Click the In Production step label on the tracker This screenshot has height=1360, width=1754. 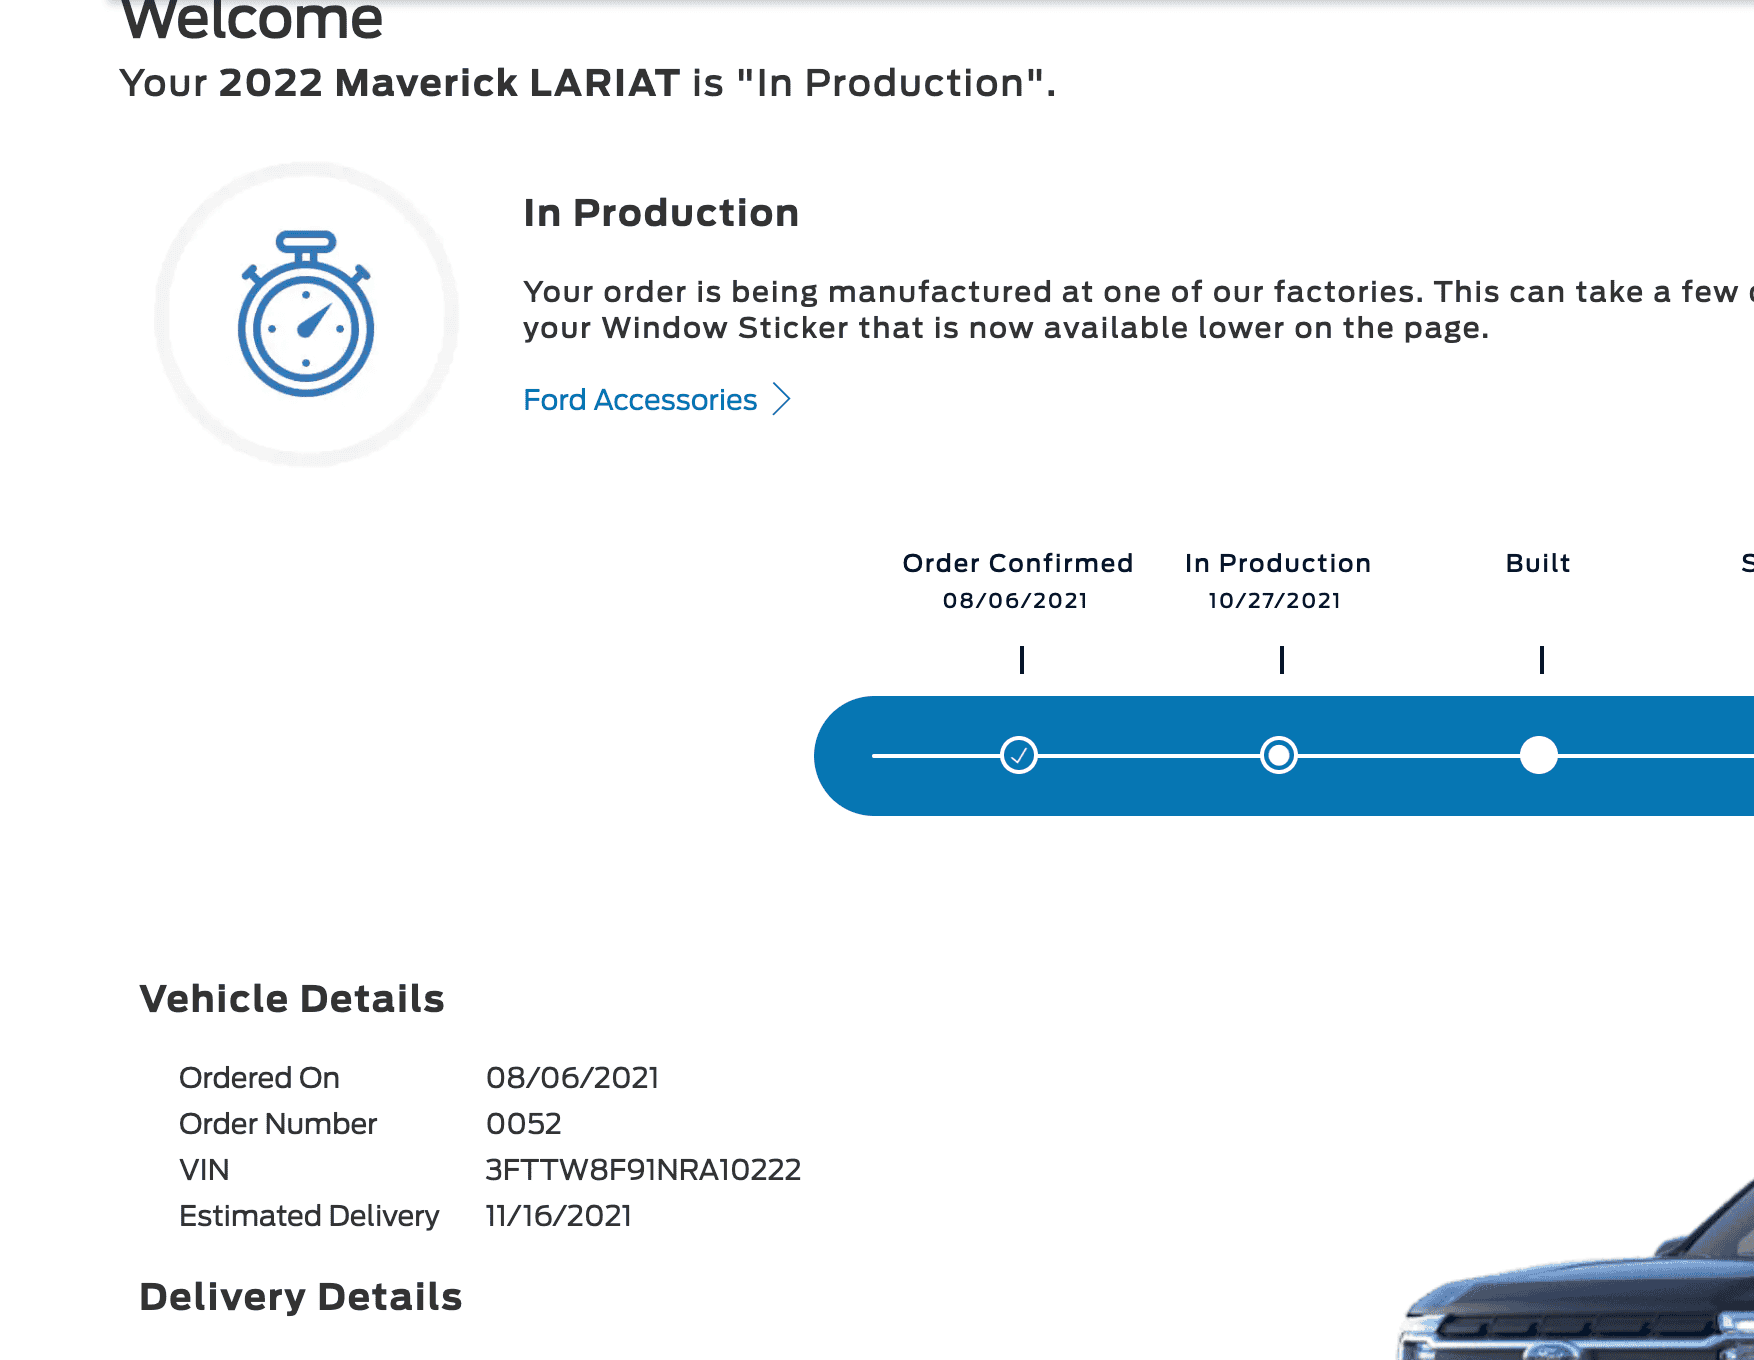click(x=1278, y=563)
